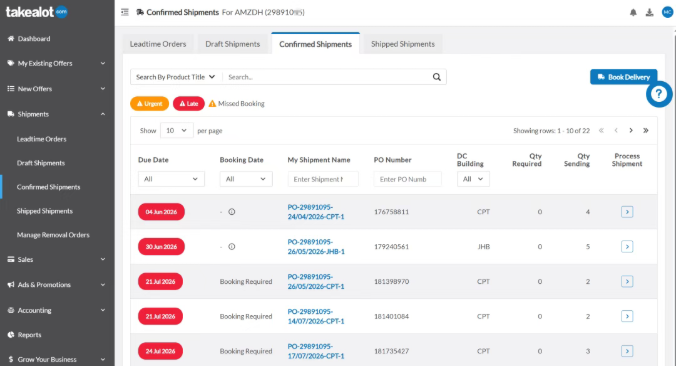Open shipment PO-29891095-26/05/2026-CPT-1 link

pos(316,282)
